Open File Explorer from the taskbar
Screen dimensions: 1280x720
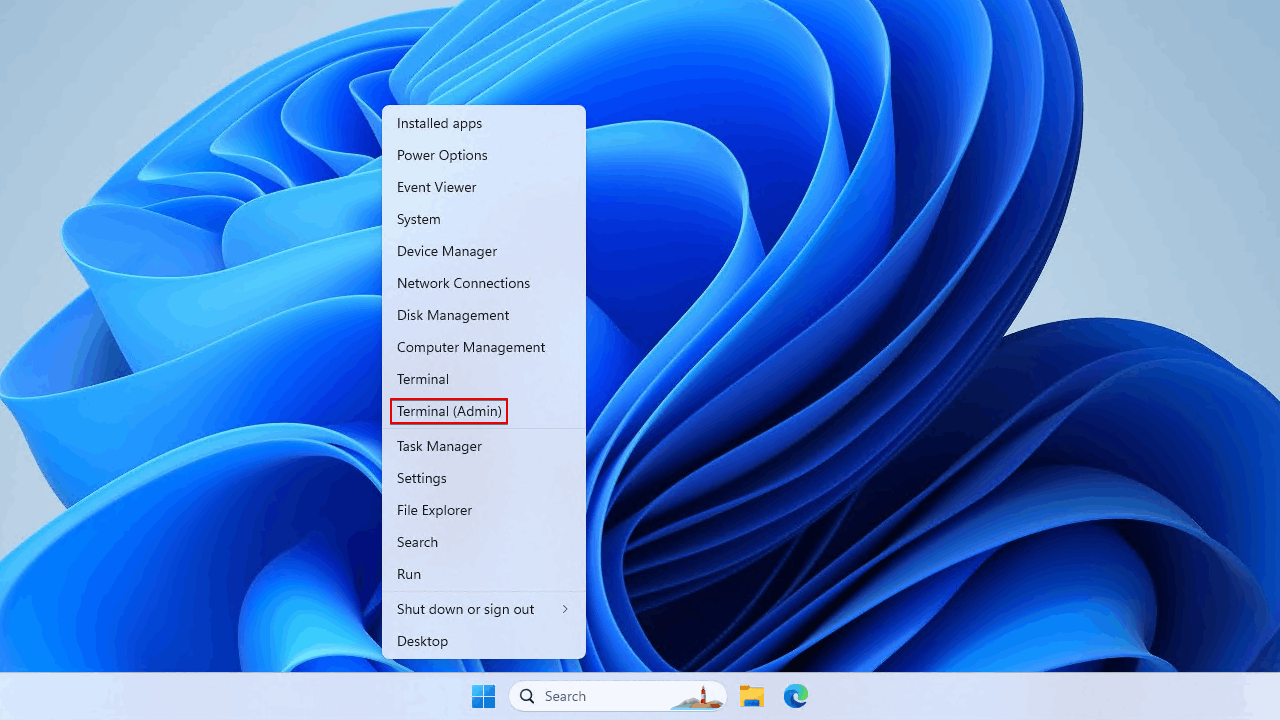coord(751,696)
